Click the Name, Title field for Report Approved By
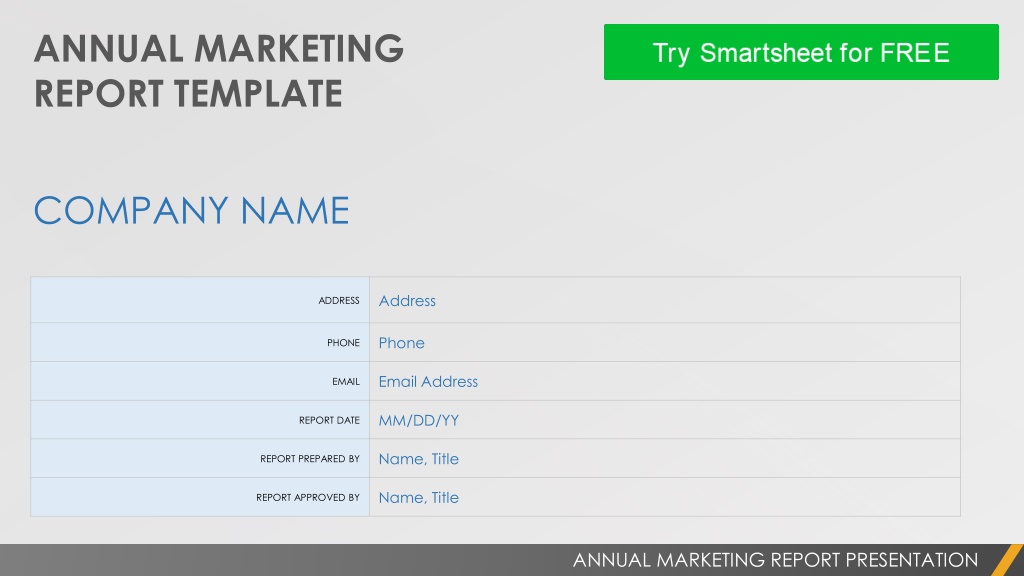 (x=664, y=497)
